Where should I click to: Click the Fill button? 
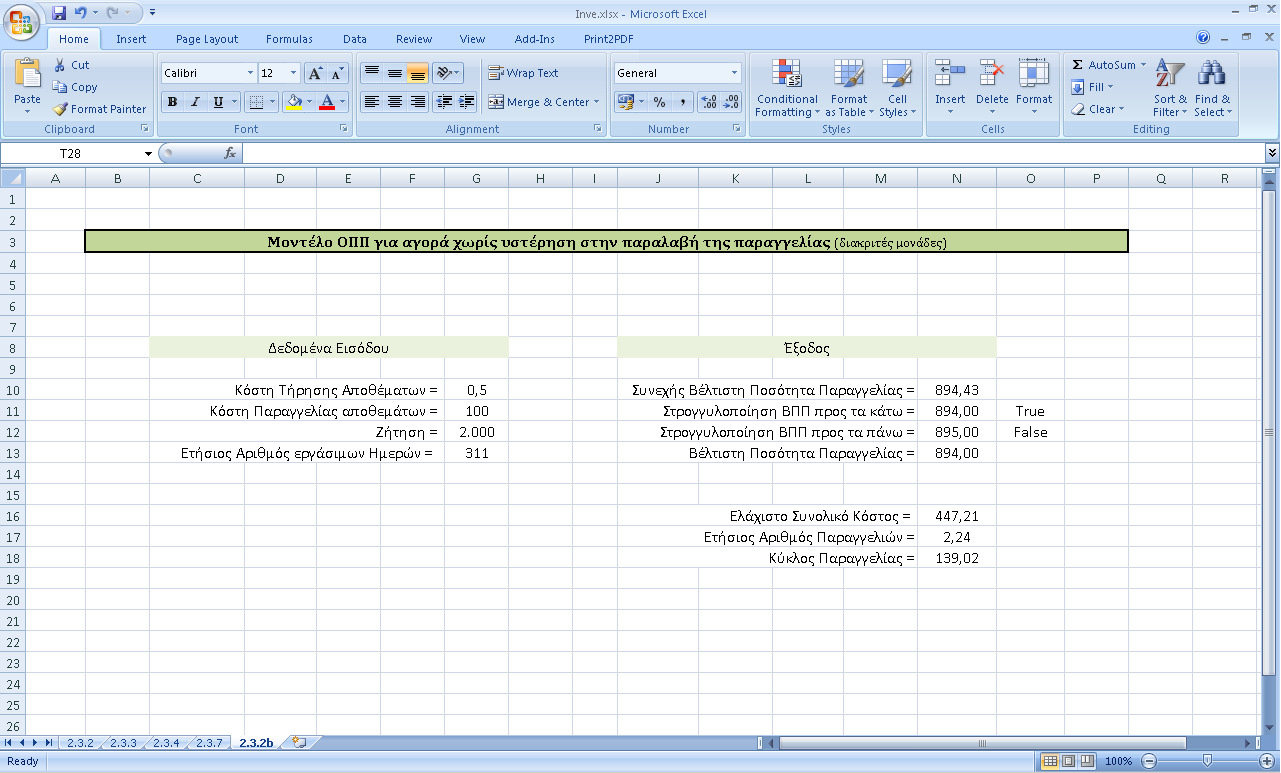tap(1091, 87)
